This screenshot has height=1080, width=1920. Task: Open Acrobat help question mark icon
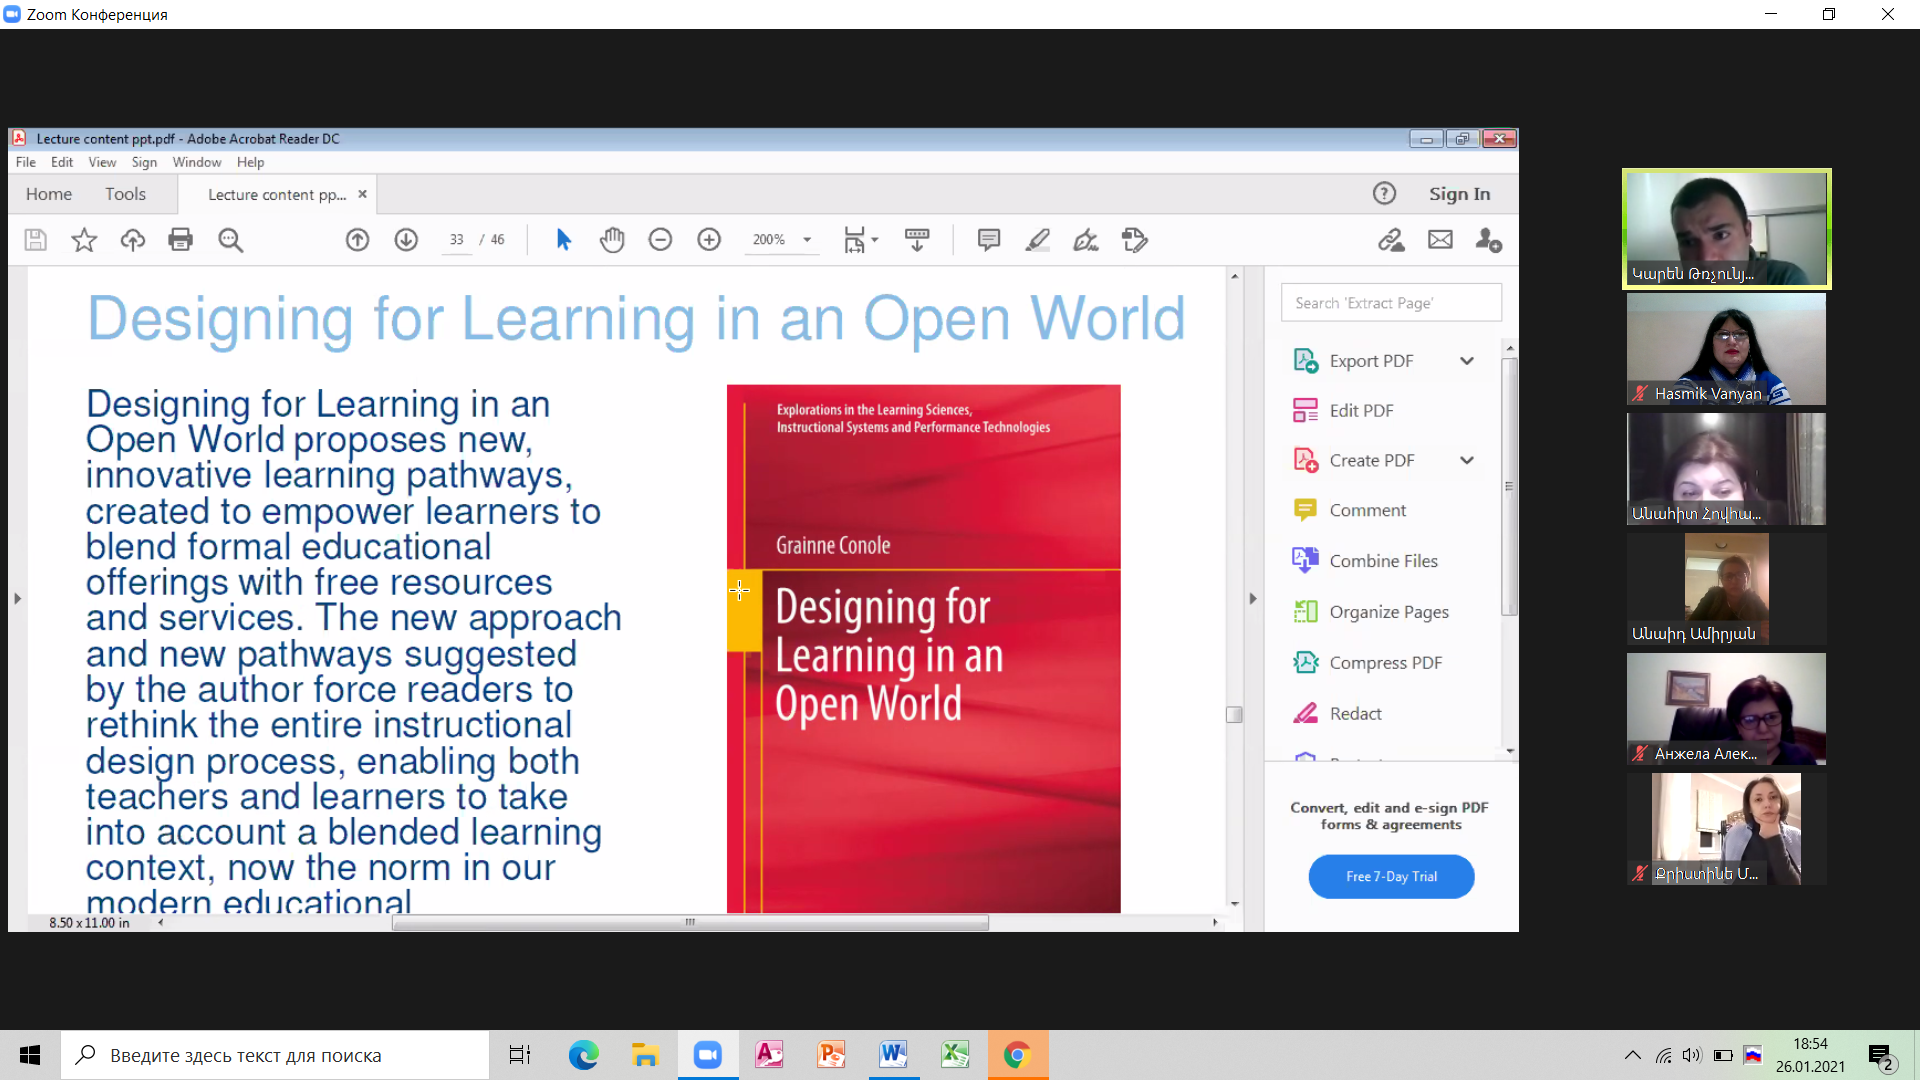coord(1384,194)
